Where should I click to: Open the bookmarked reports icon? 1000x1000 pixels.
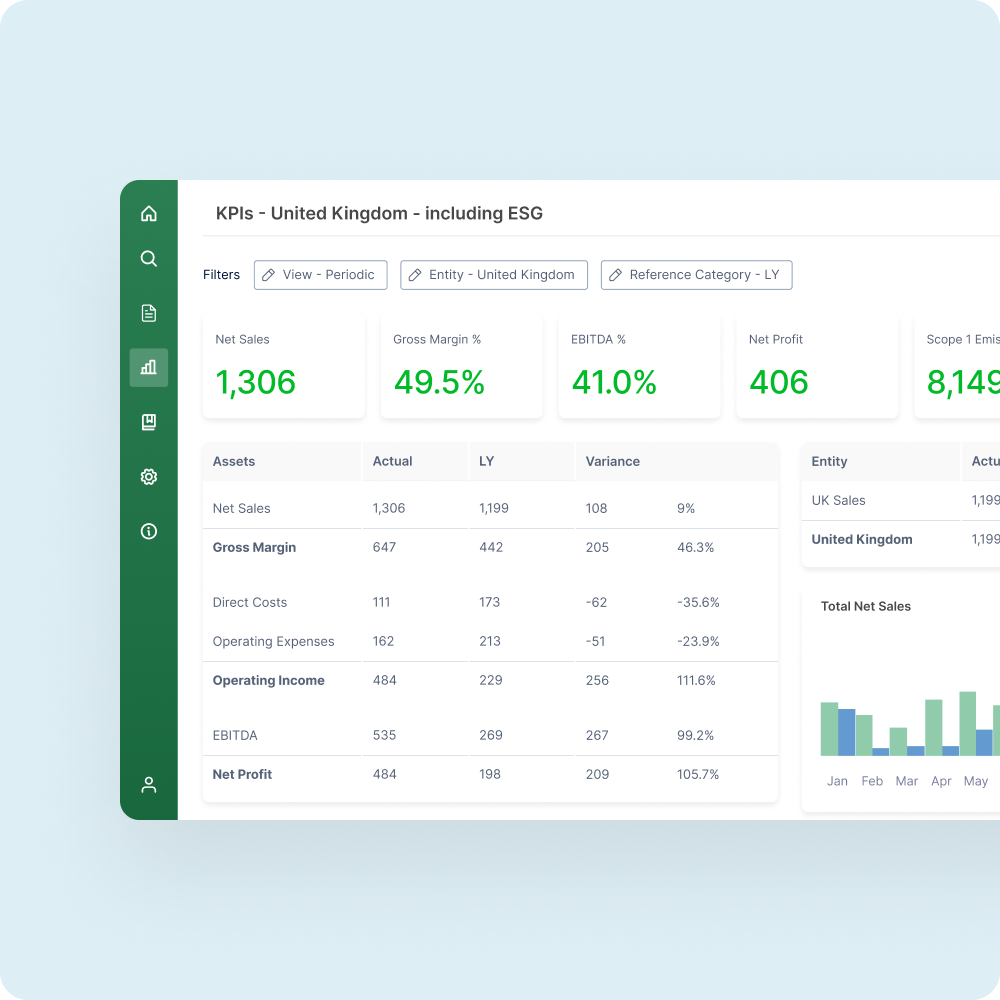click(x=149, y=421)
